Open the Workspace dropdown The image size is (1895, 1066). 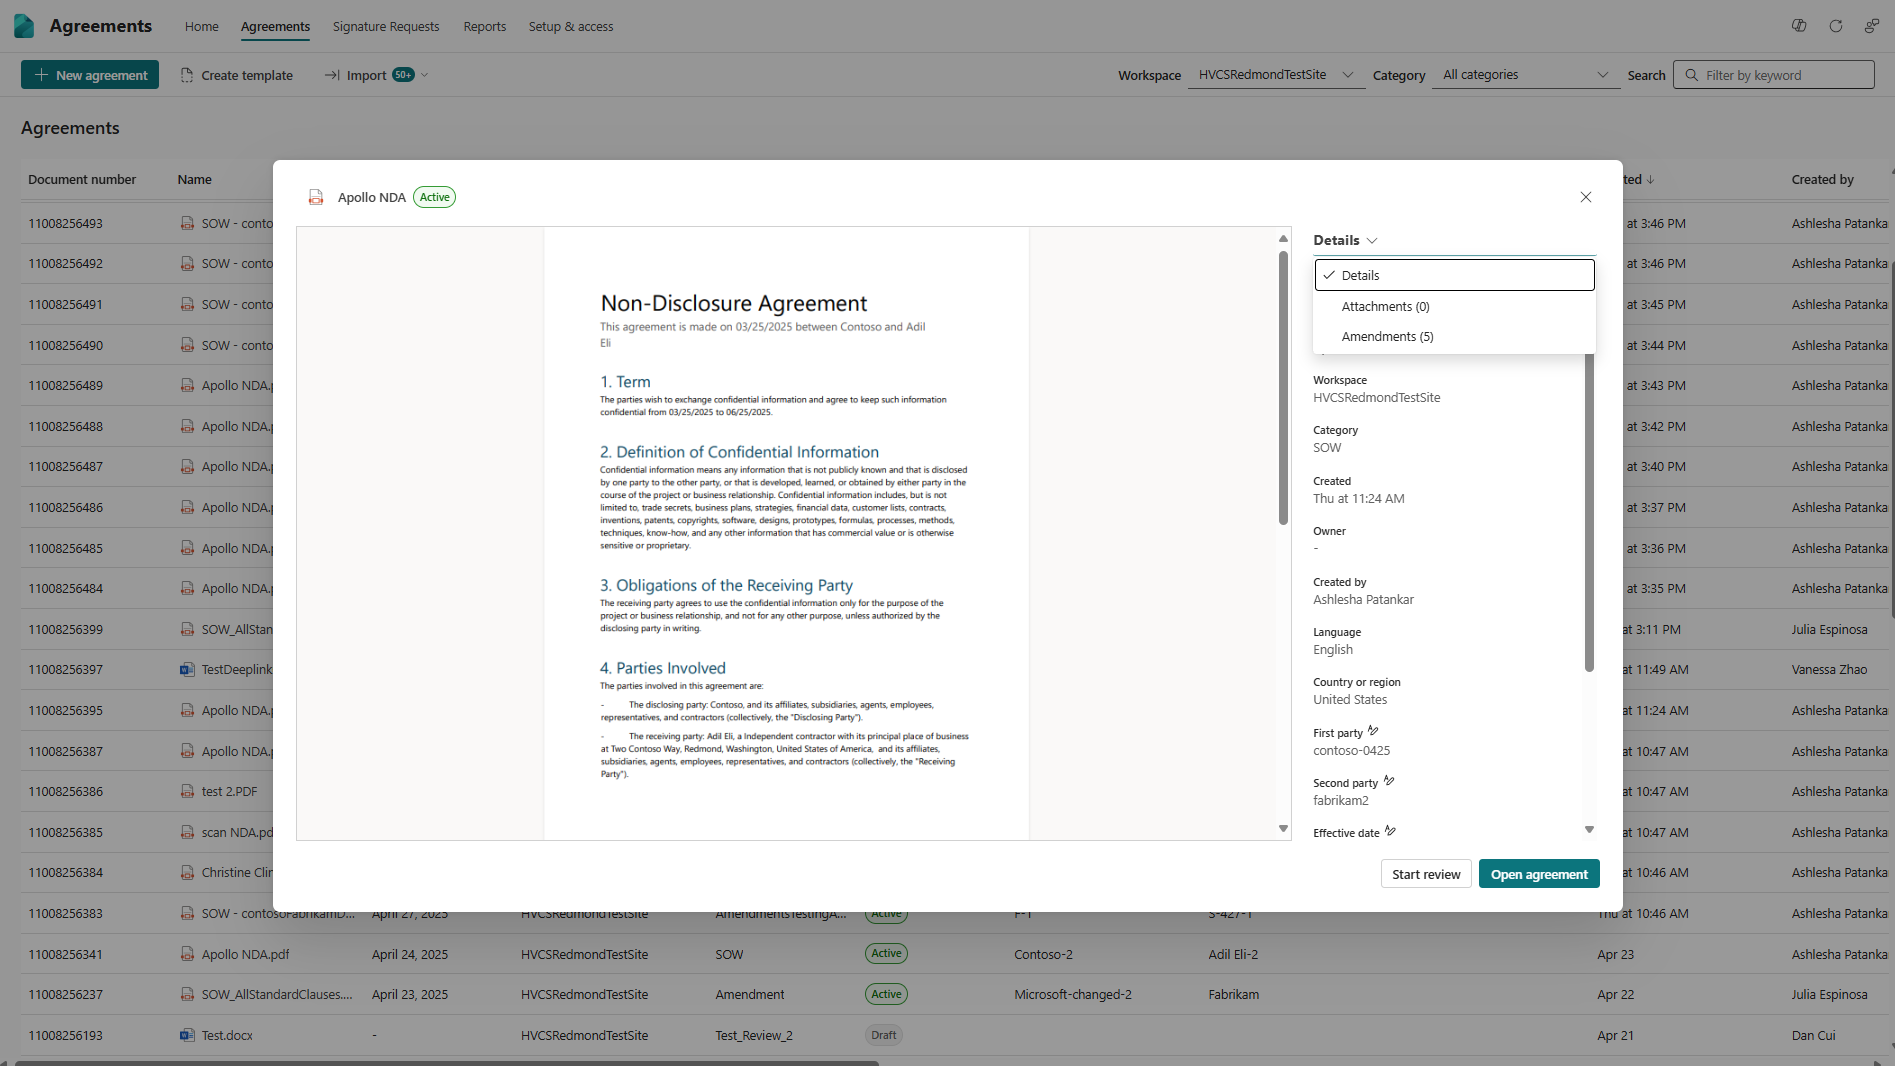(x=1277, y=75)
